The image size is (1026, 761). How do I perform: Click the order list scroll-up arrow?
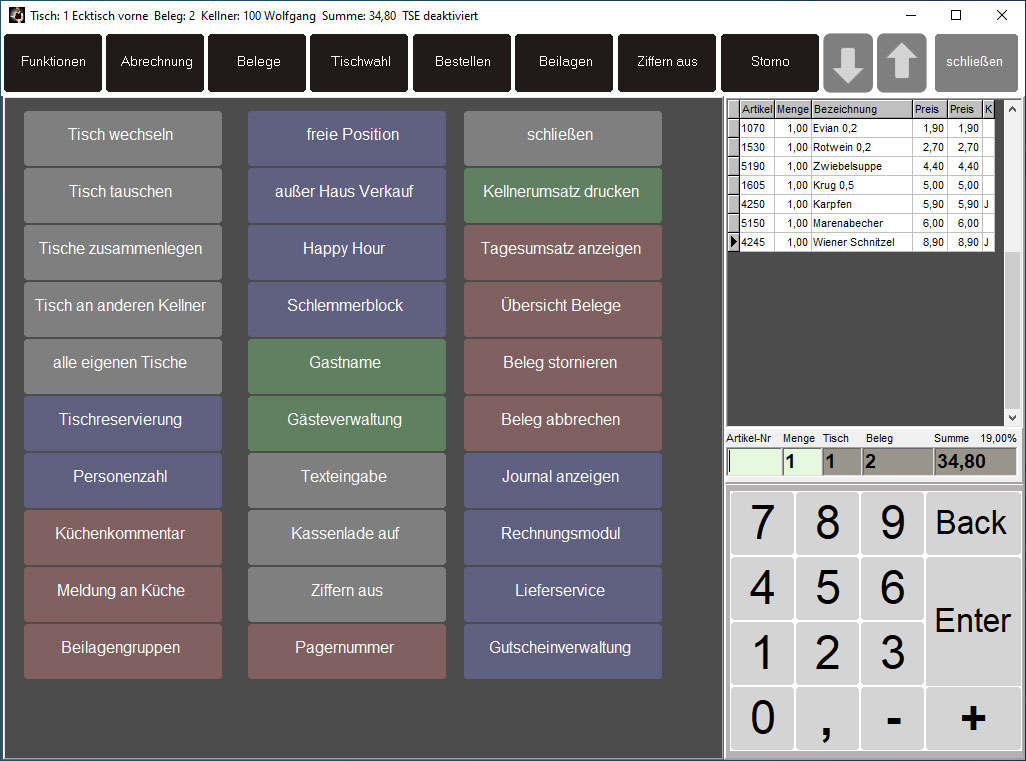point(1012,109)
